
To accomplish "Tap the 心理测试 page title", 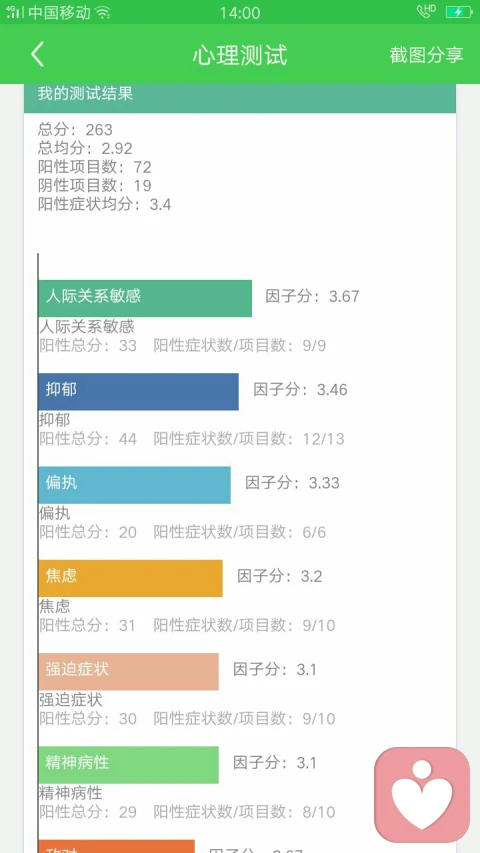I will pyautogui.click(x=239, y=55).
